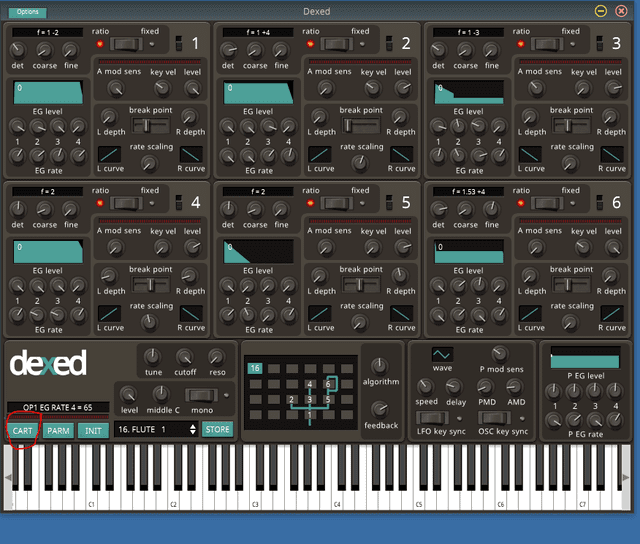
Task: Open the Options menu
Action: [x=28, y=12]
